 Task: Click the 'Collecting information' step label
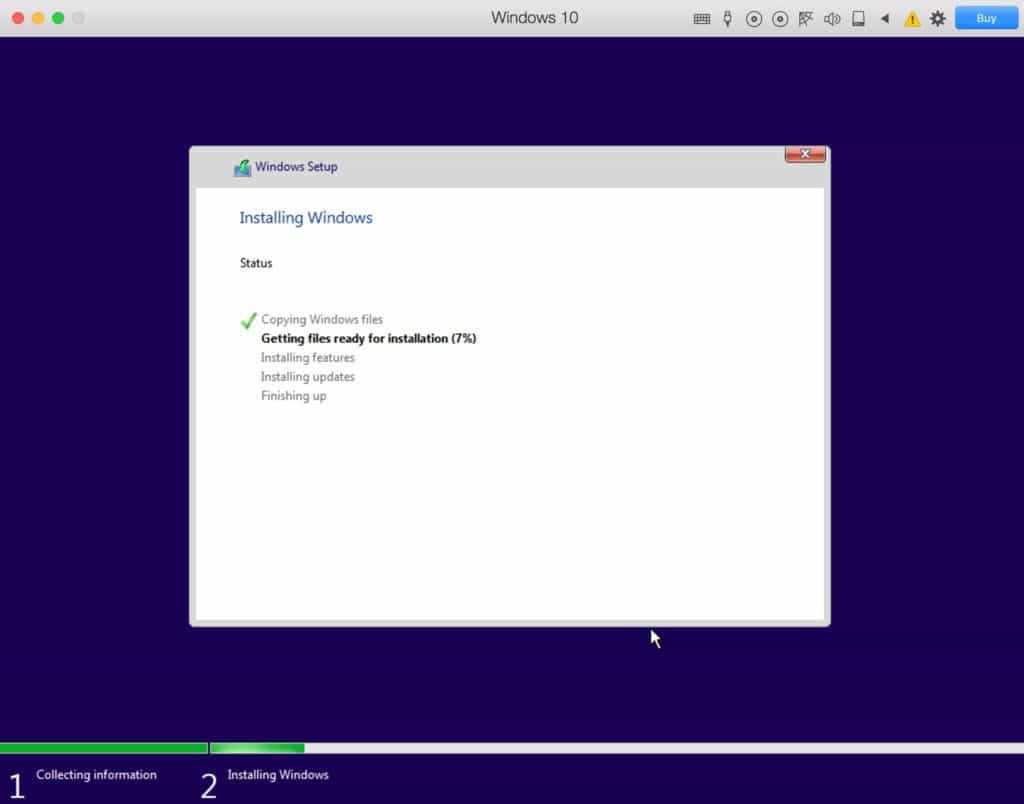coord(96,775)
